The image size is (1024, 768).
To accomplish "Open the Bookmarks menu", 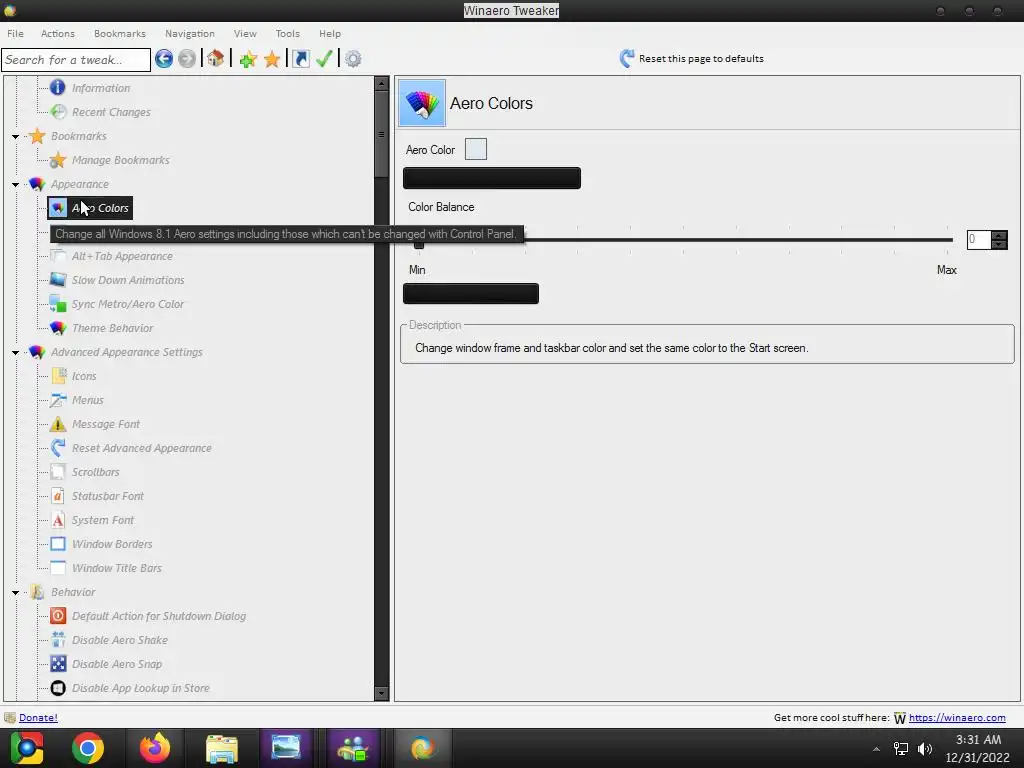I will [120, 33].
